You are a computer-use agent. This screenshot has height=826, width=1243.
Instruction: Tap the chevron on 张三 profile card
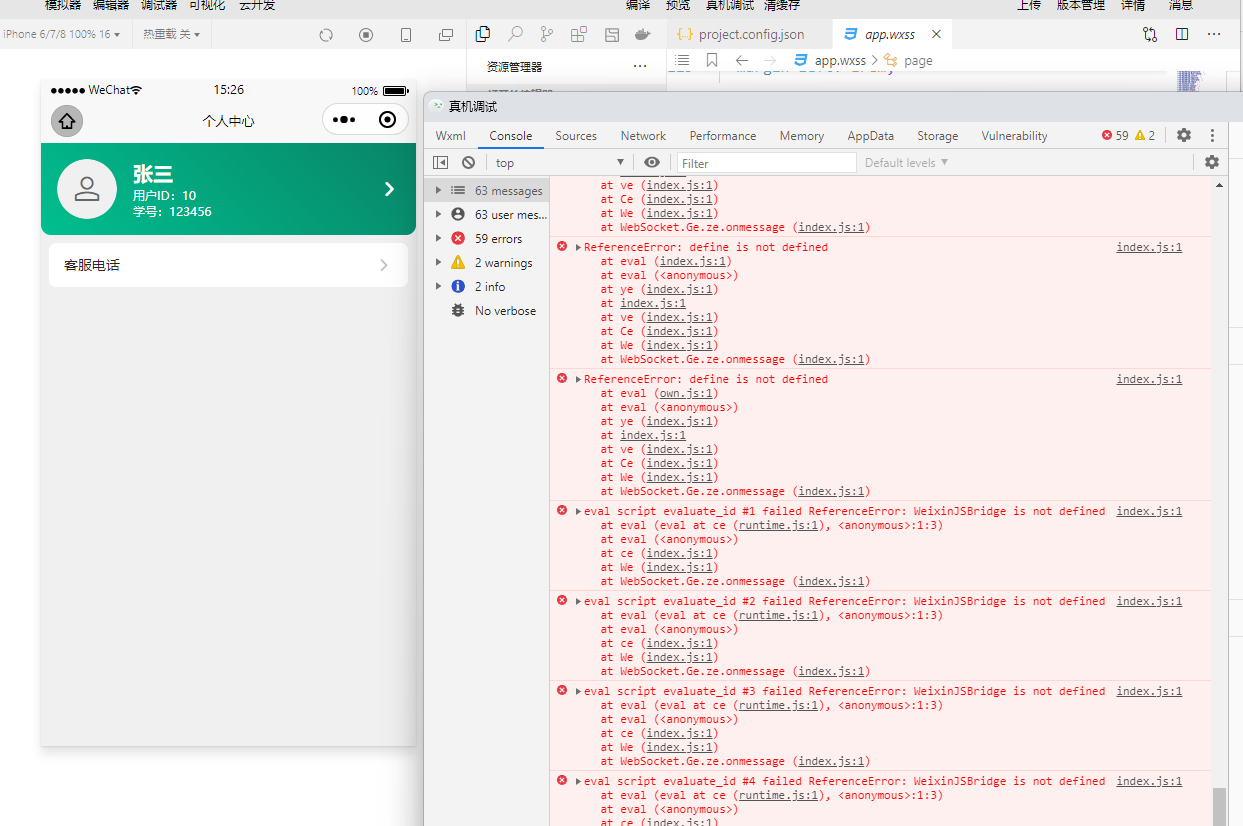click(389, 188)
